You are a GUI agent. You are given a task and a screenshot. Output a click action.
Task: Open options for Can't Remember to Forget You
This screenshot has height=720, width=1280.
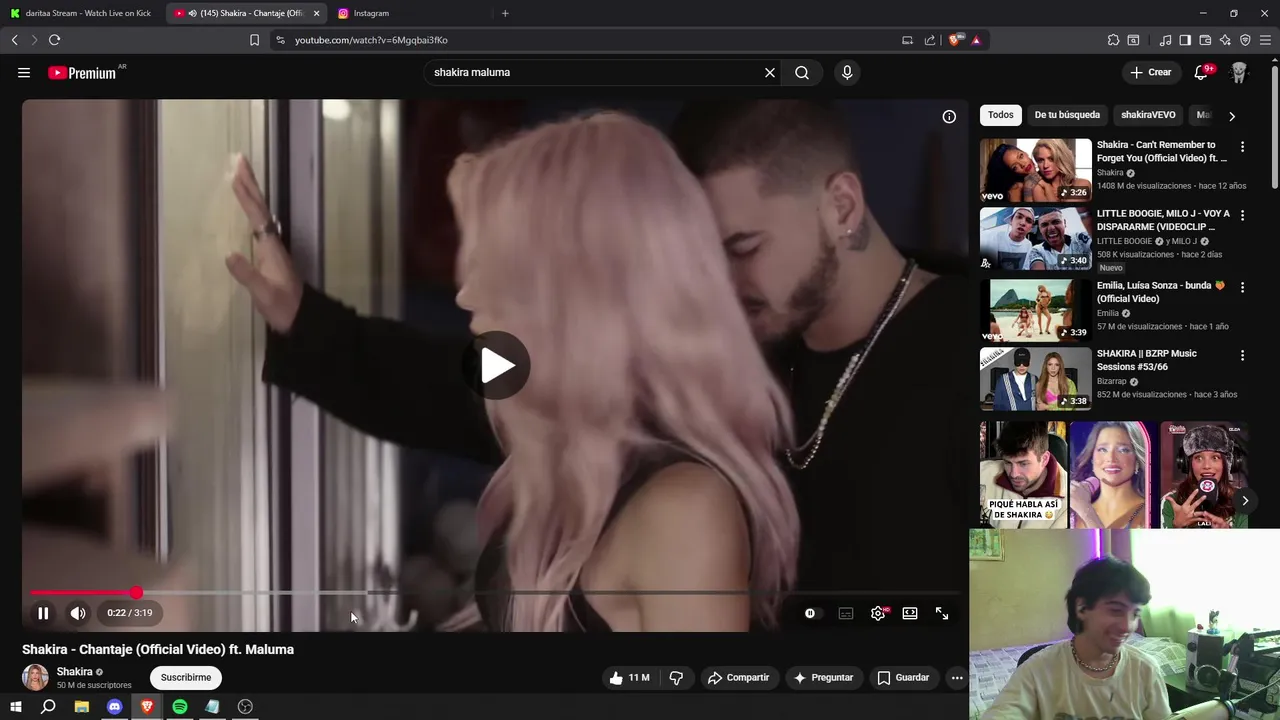[1242, 146]
